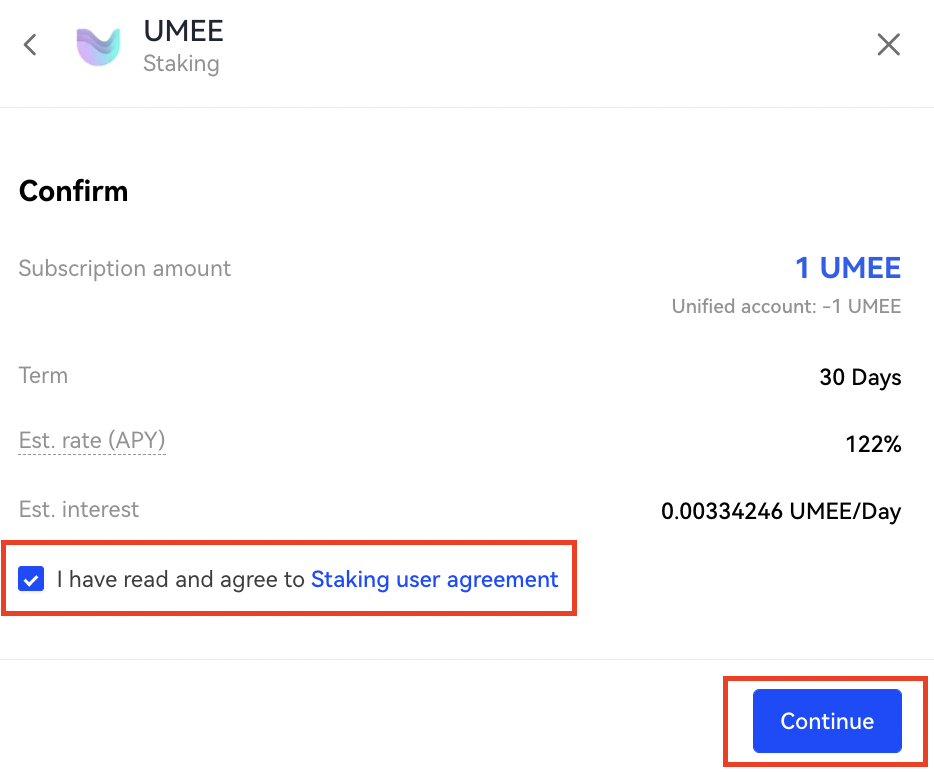934x772 pixels.
Task: Untick the staking agreement checkbox
Action: click(31, 578)
